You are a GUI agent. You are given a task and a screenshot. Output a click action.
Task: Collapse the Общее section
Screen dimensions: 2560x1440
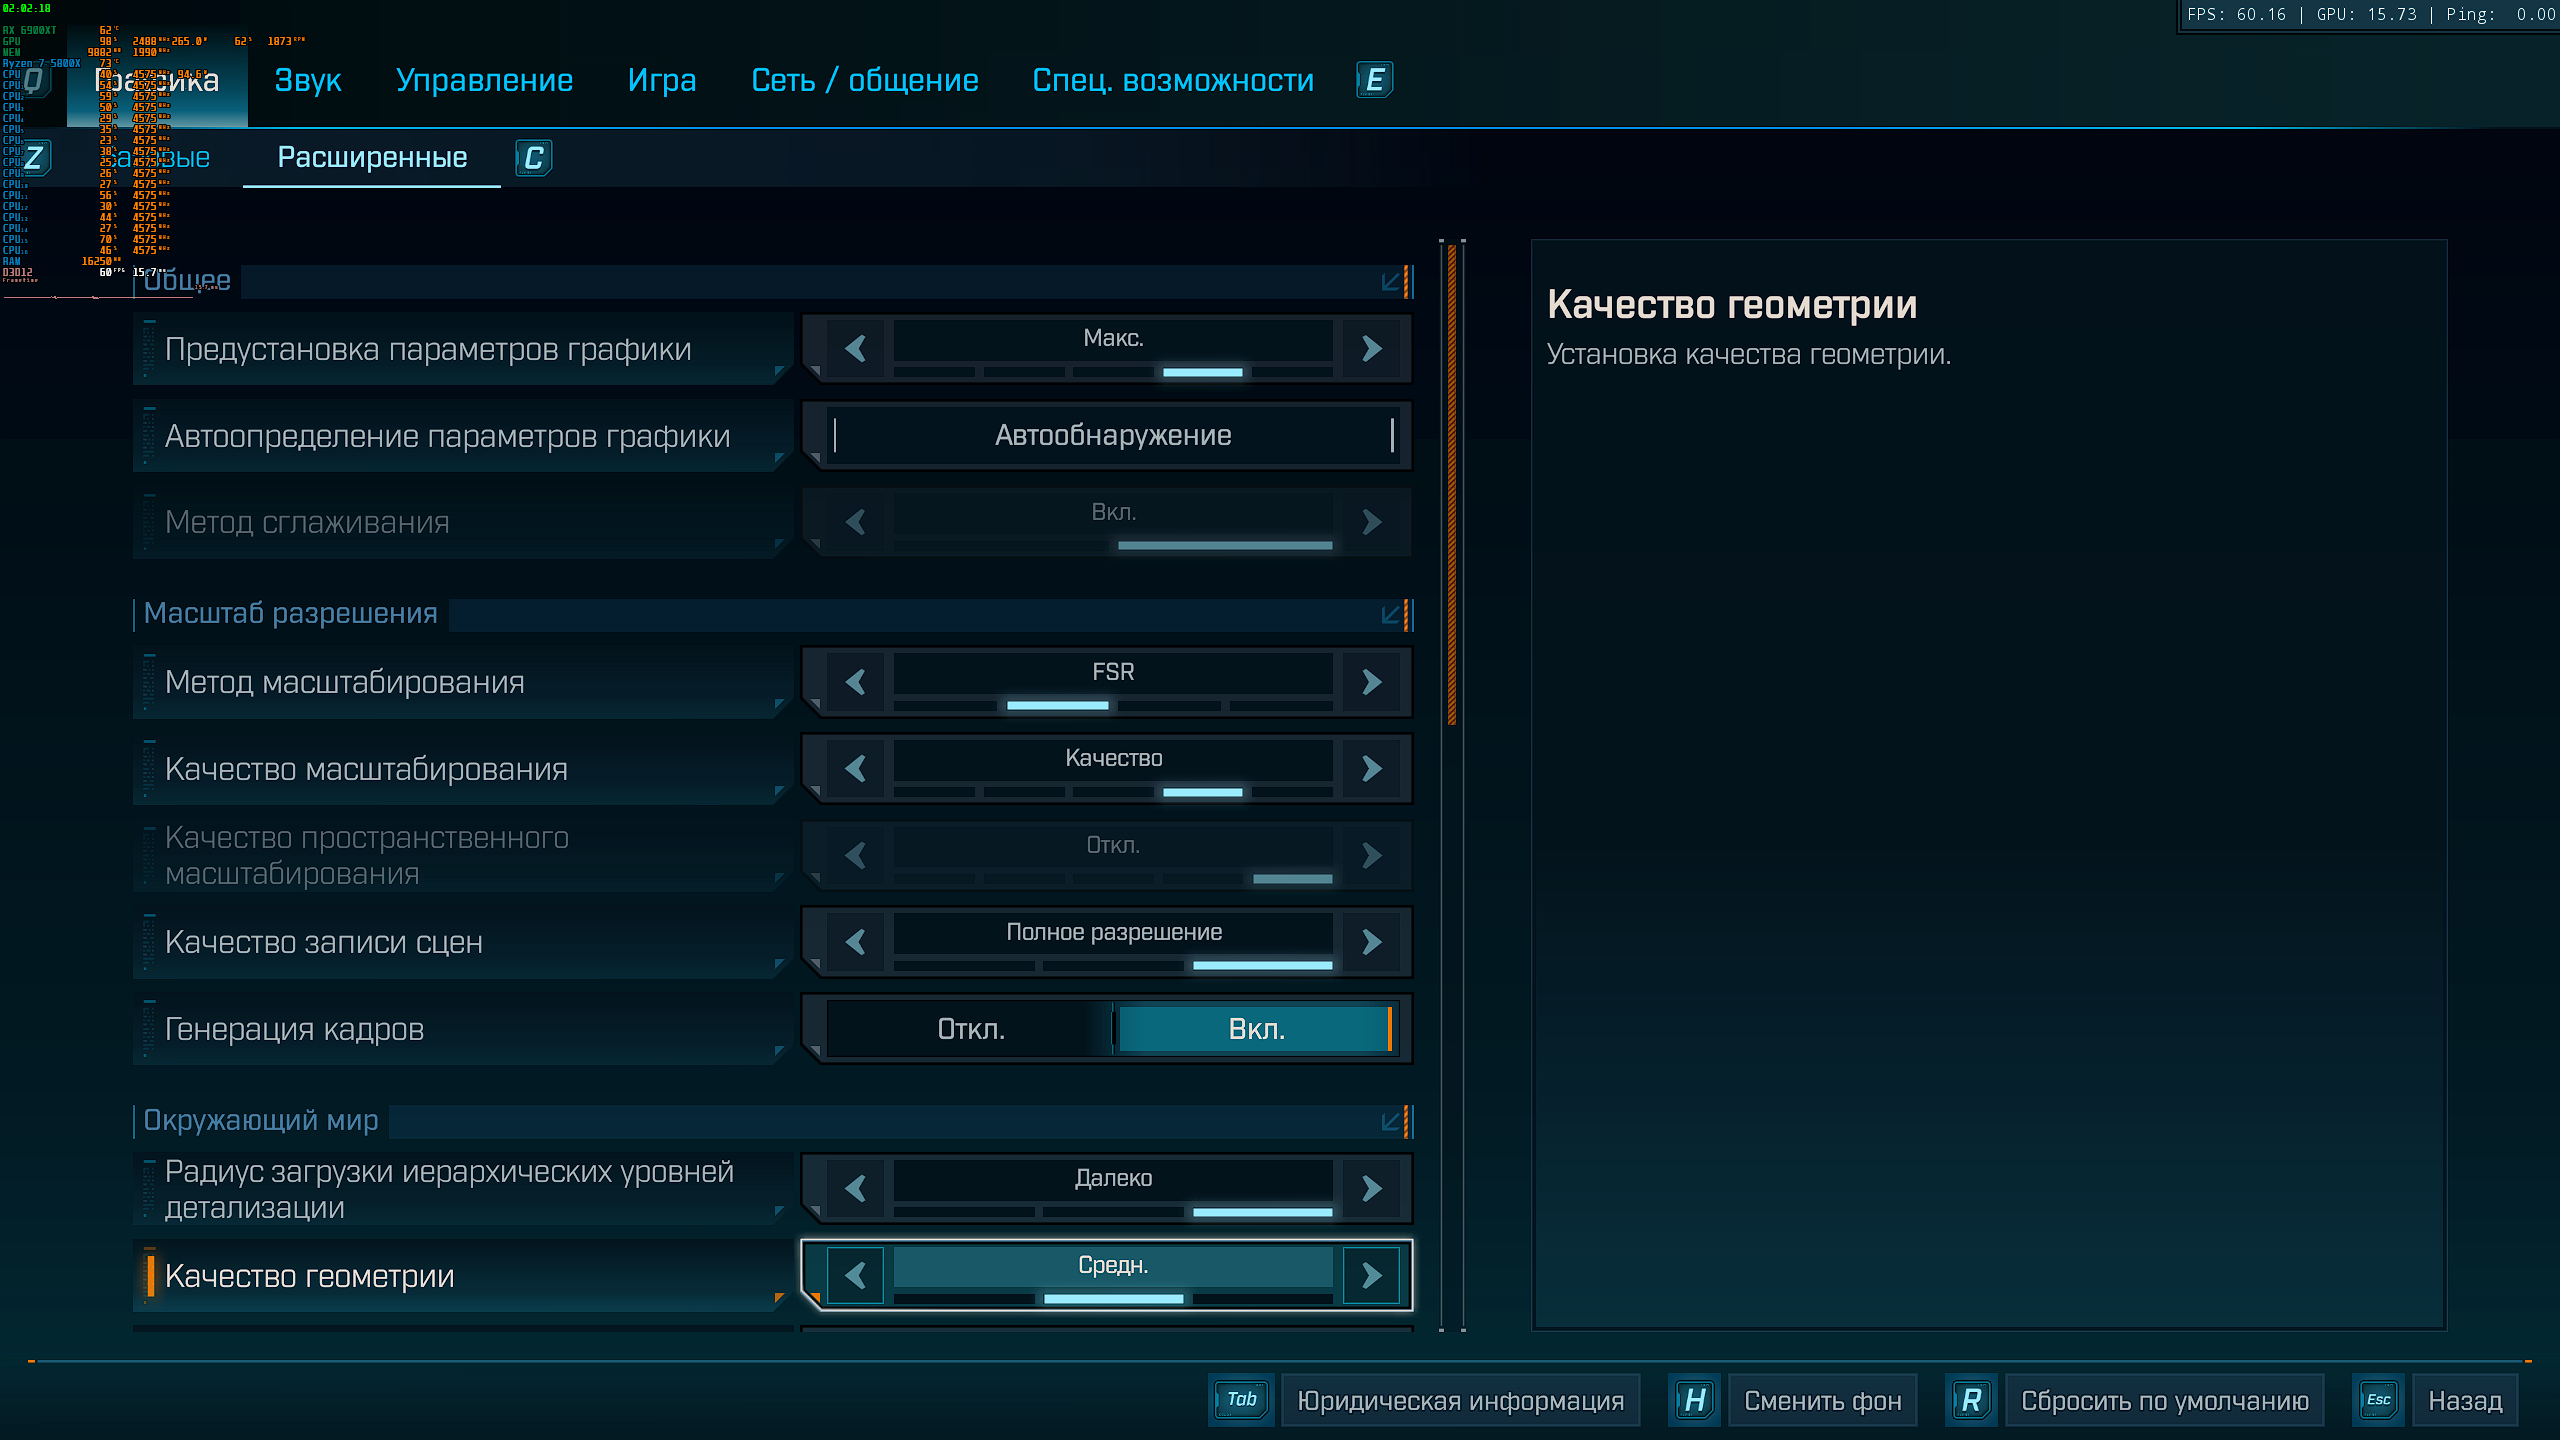pos(1390,282)
